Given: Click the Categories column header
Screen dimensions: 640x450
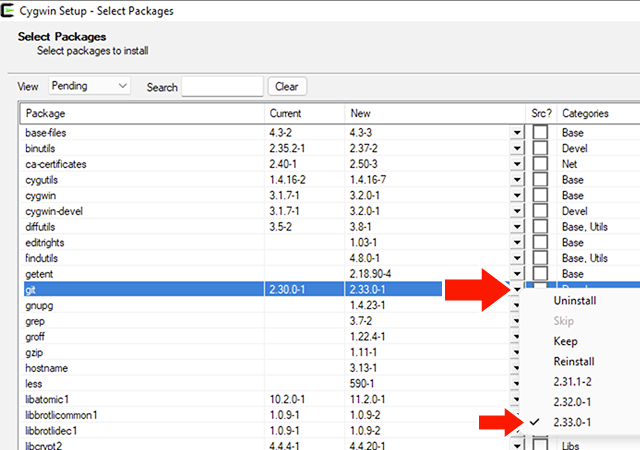Looking at the screenshot, I should [597, 113].
